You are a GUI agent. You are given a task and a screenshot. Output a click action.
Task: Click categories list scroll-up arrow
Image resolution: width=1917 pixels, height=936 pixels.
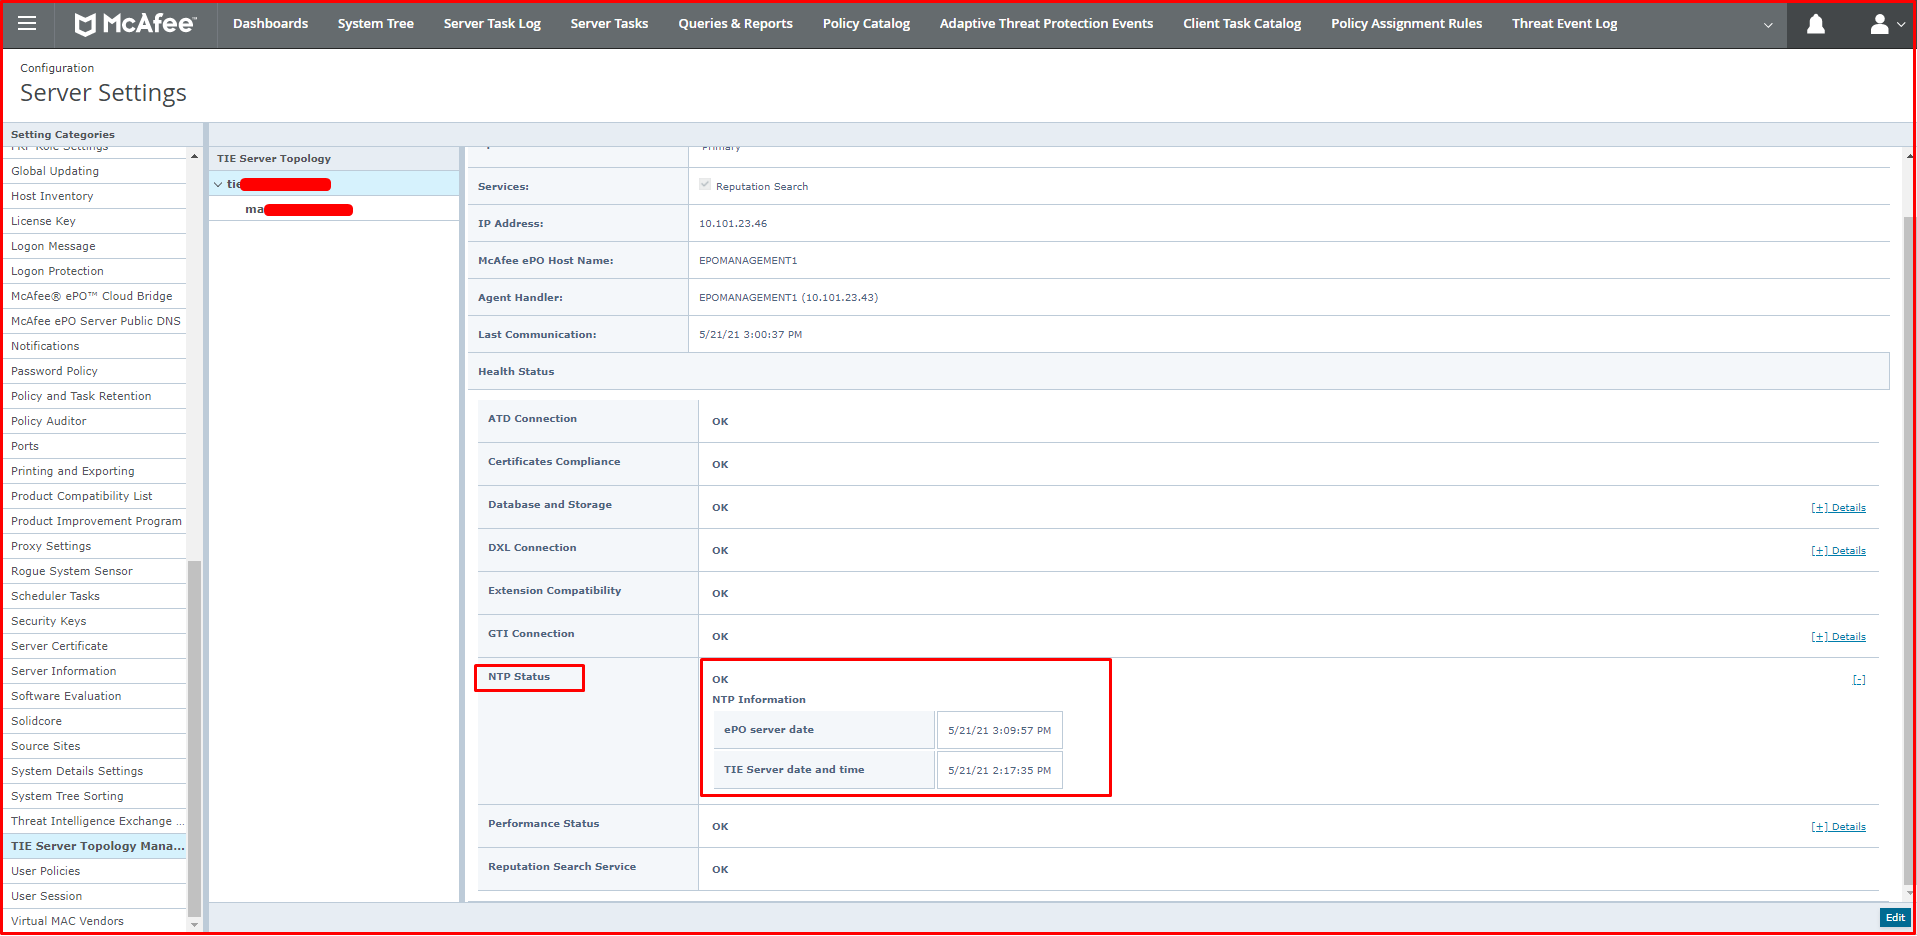point(194,156)
